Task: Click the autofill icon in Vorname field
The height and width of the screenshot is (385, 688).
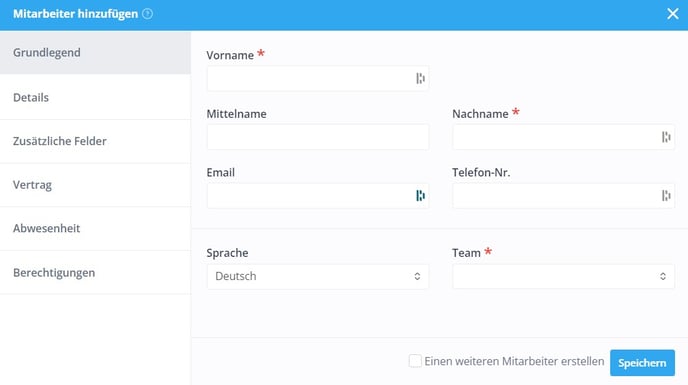Action: (x=420, y=78)
